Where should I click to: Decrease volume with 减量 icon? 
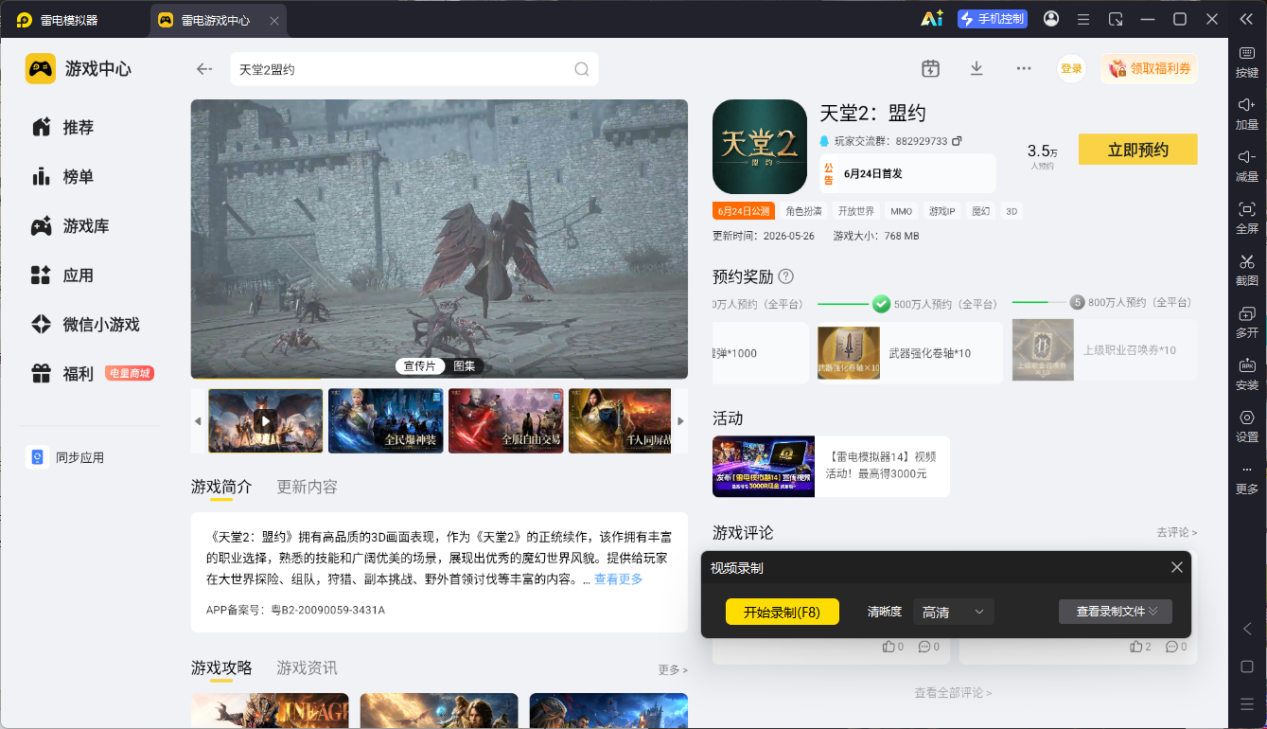click(x=1247, y=166)
